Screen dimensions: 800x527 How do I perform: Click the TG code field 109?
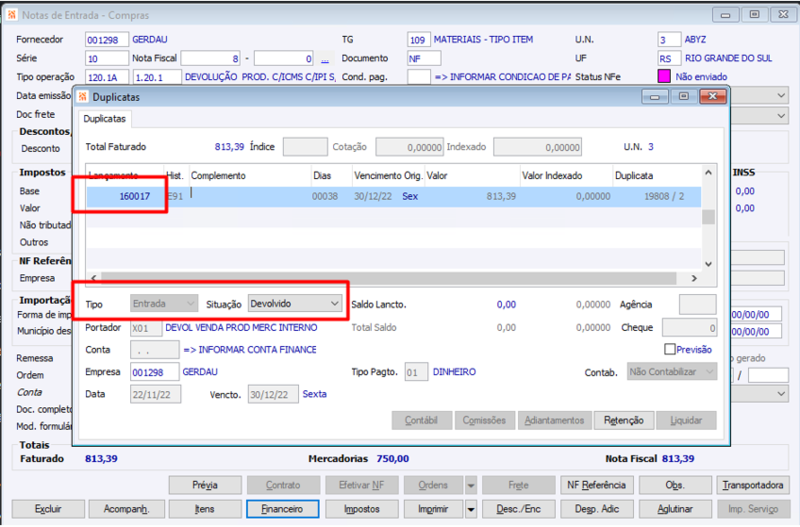(418, 40)
